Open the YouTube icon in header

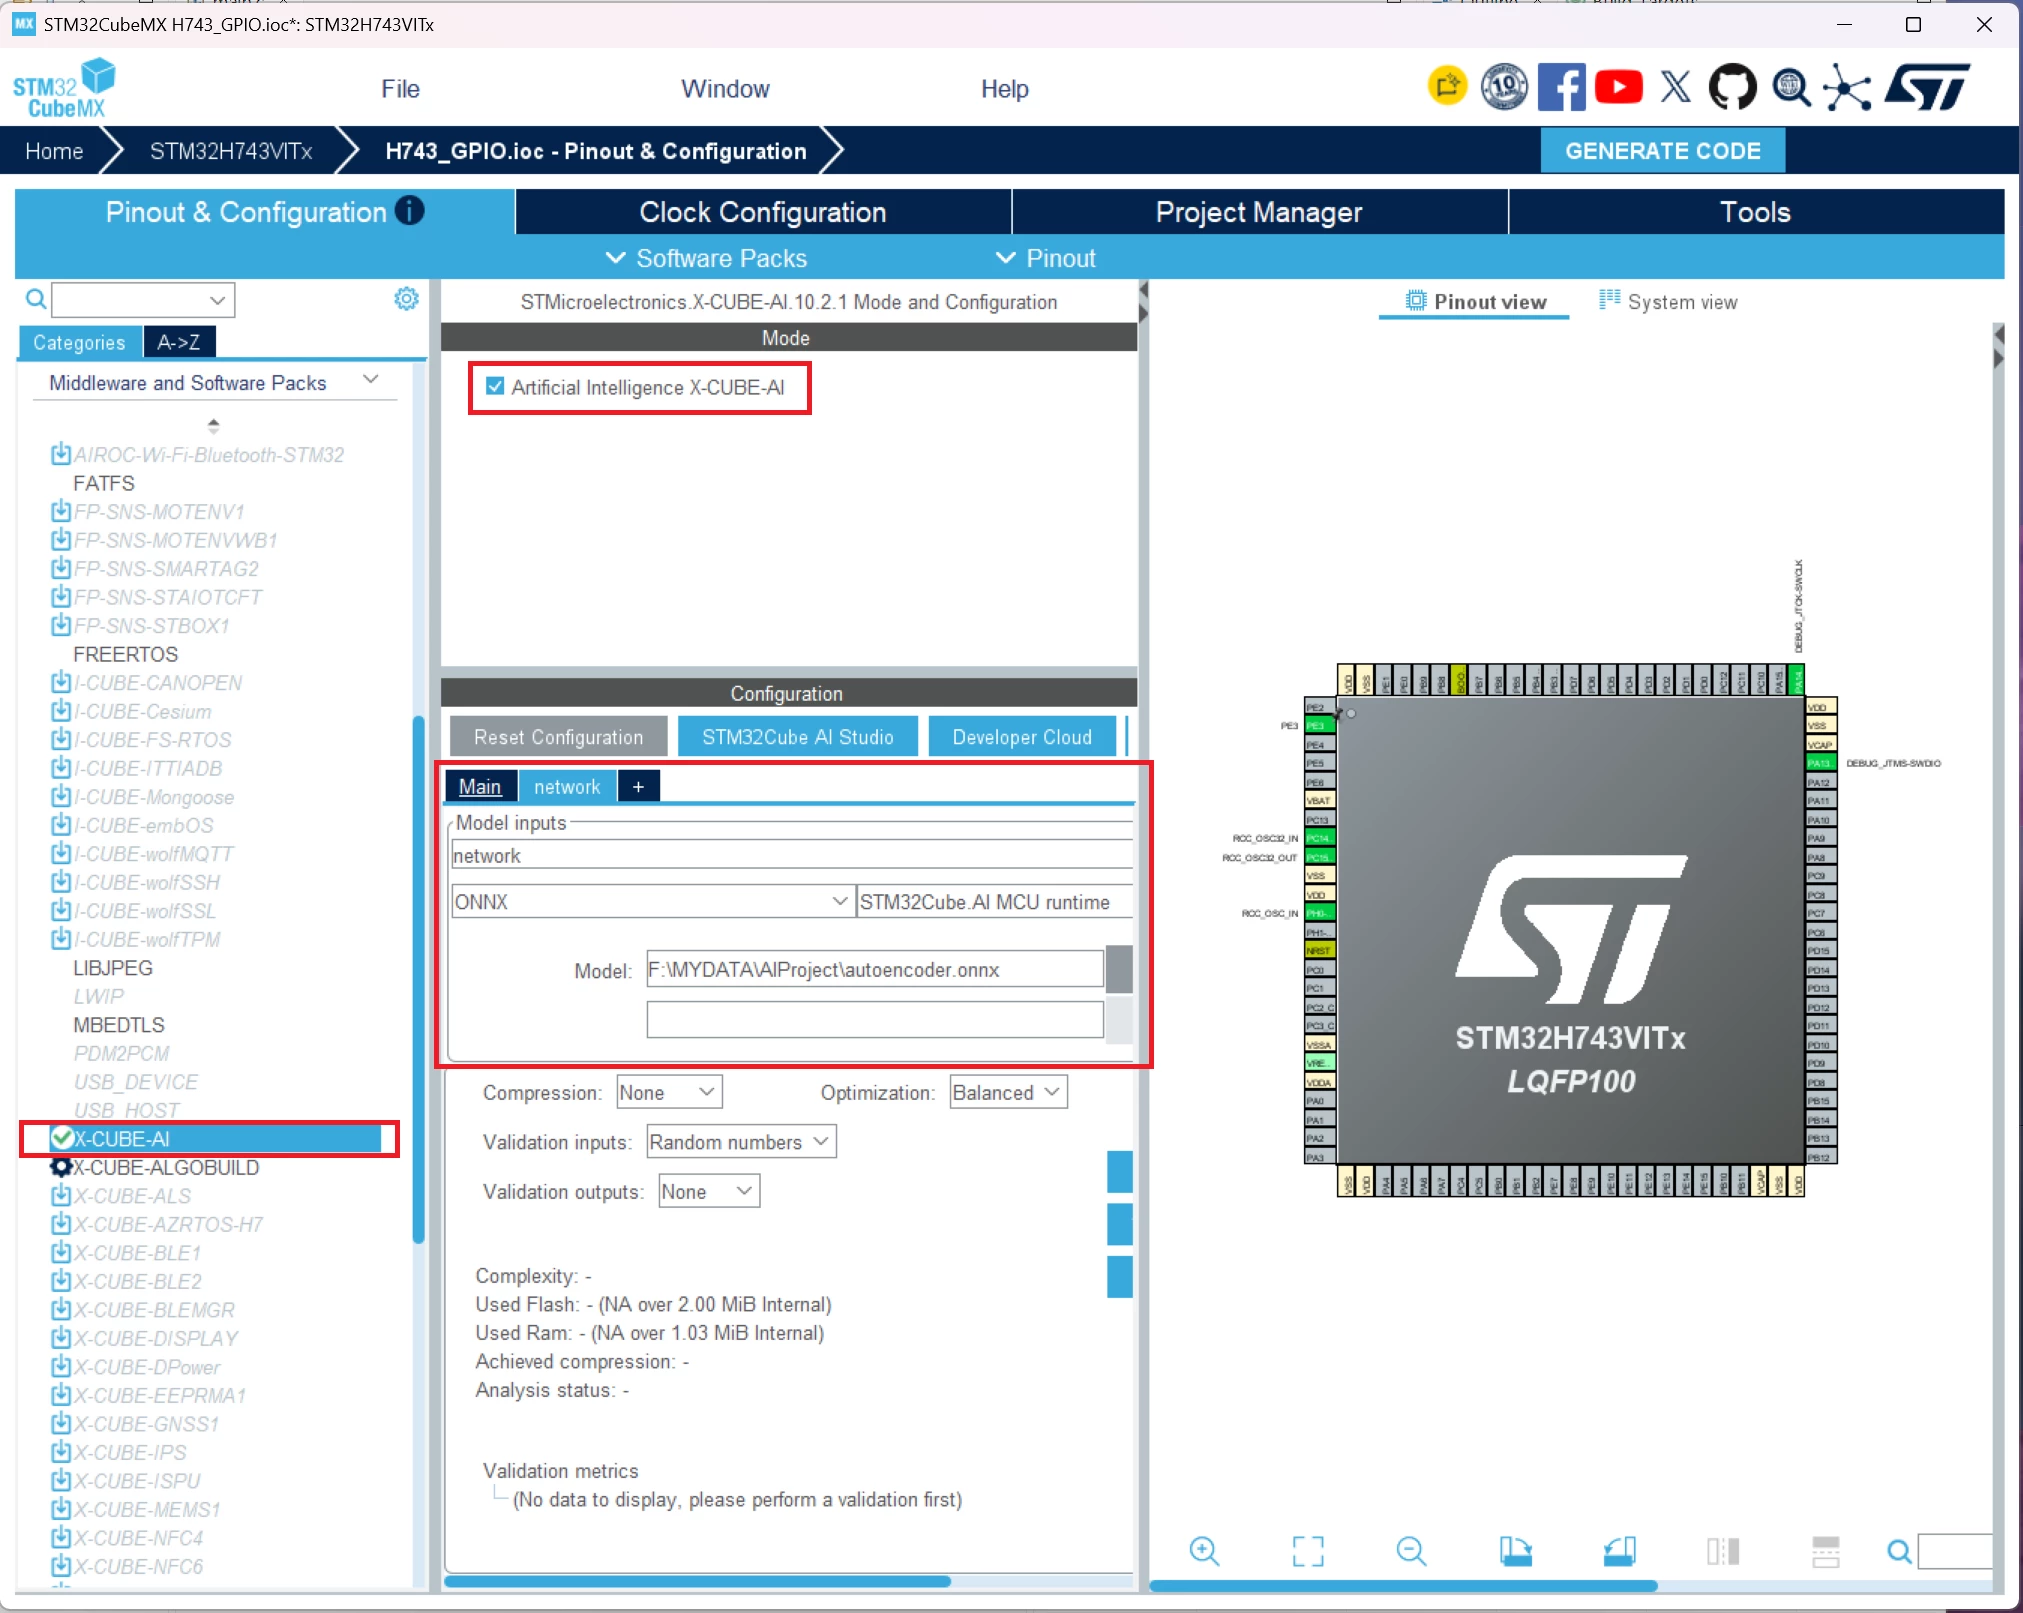[1618, 87]
